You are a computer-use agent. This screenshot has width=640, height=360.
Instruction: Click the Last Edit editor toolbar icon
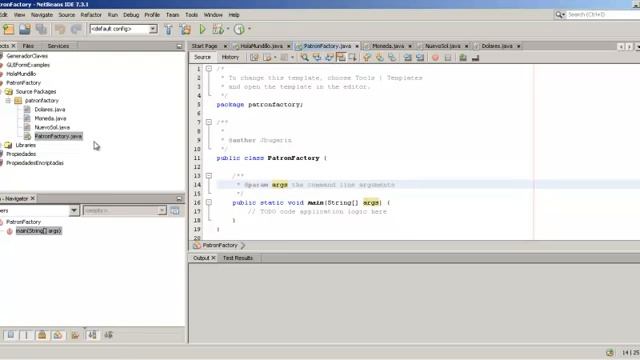tap(254, 58)
